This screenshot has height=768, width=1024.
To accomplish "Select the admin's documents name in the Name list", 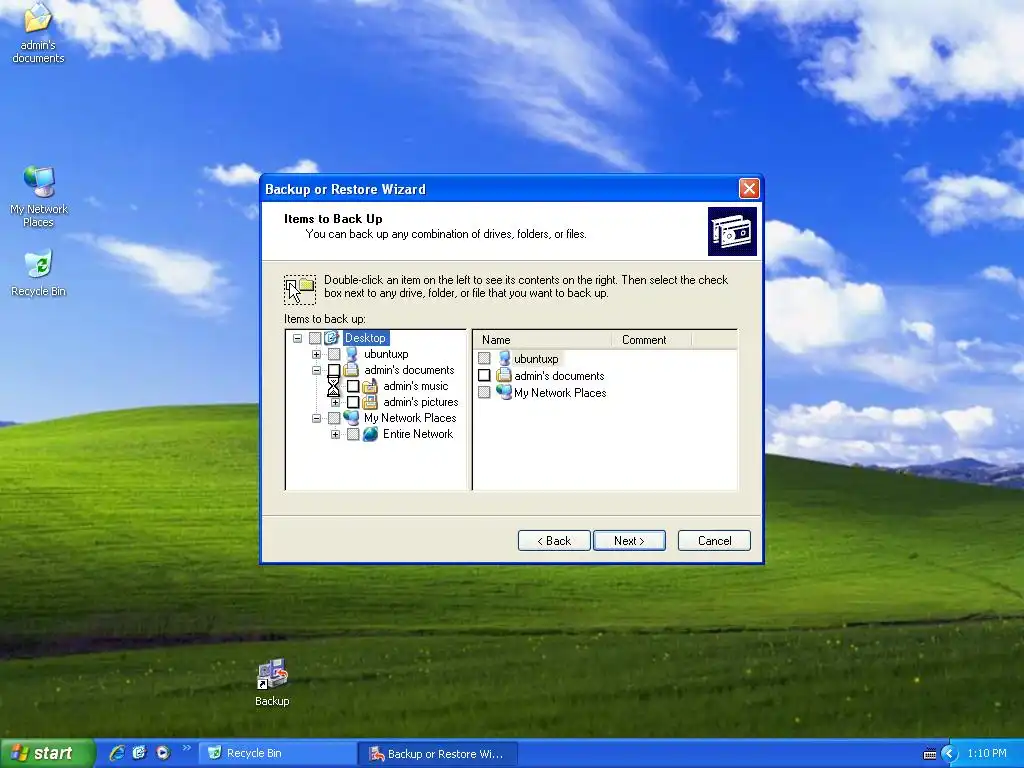I will (x=560, y=376).
